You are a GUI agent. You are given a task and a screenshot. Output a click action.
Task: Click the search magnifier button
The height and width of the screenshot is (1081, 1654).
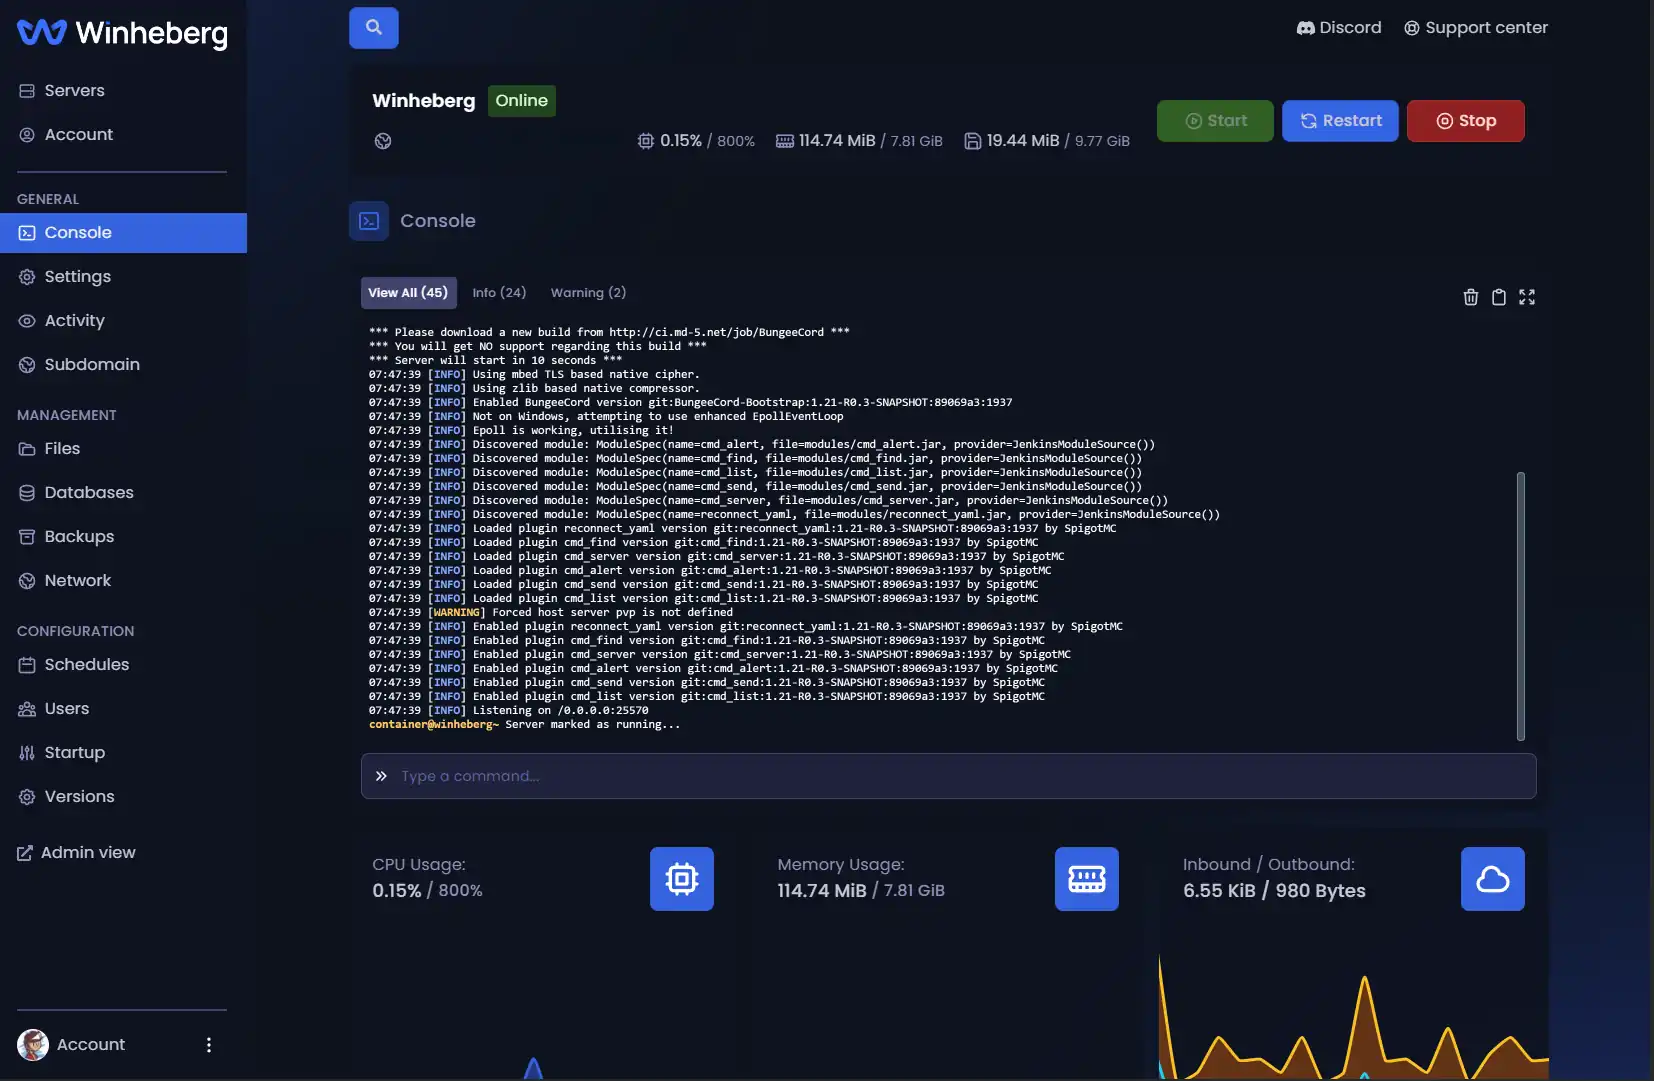pyautogui.click(x=373, y=28)
